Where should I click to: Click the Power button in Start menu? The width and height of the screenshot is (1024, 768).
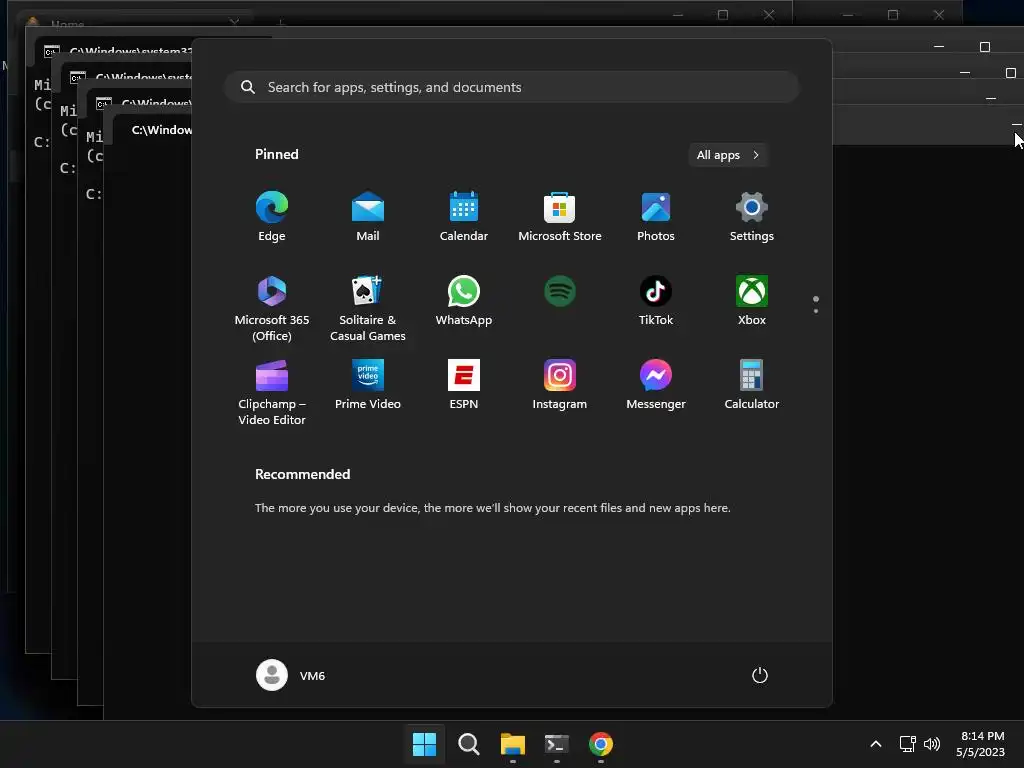(760, 675)
